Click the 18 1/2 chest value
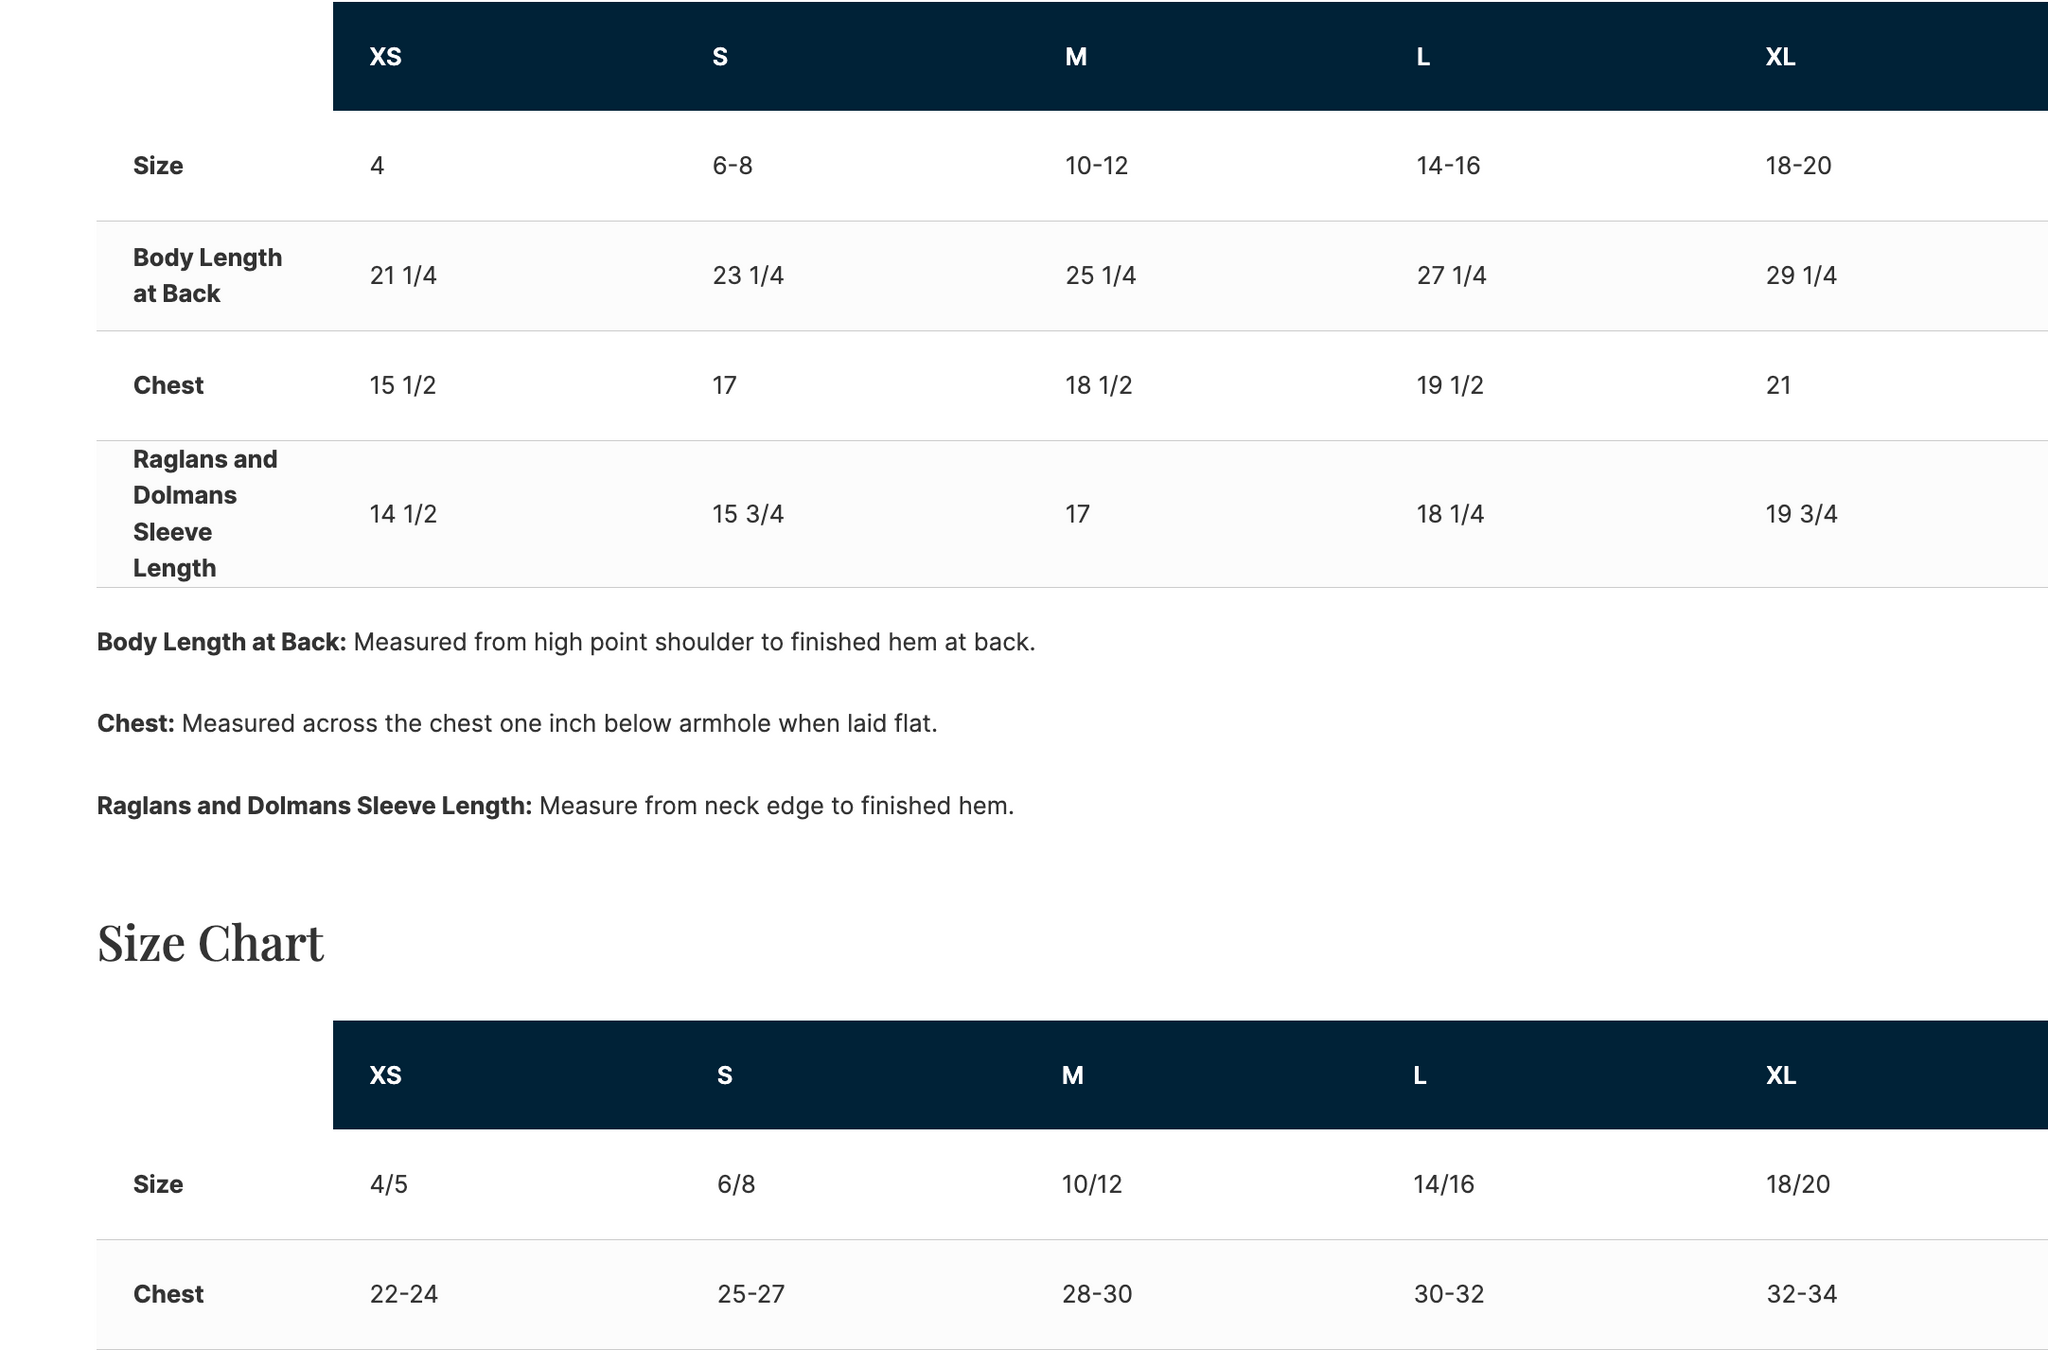The height and width of the screenshot is (1350, 2048). click(x=1098, y=385)
